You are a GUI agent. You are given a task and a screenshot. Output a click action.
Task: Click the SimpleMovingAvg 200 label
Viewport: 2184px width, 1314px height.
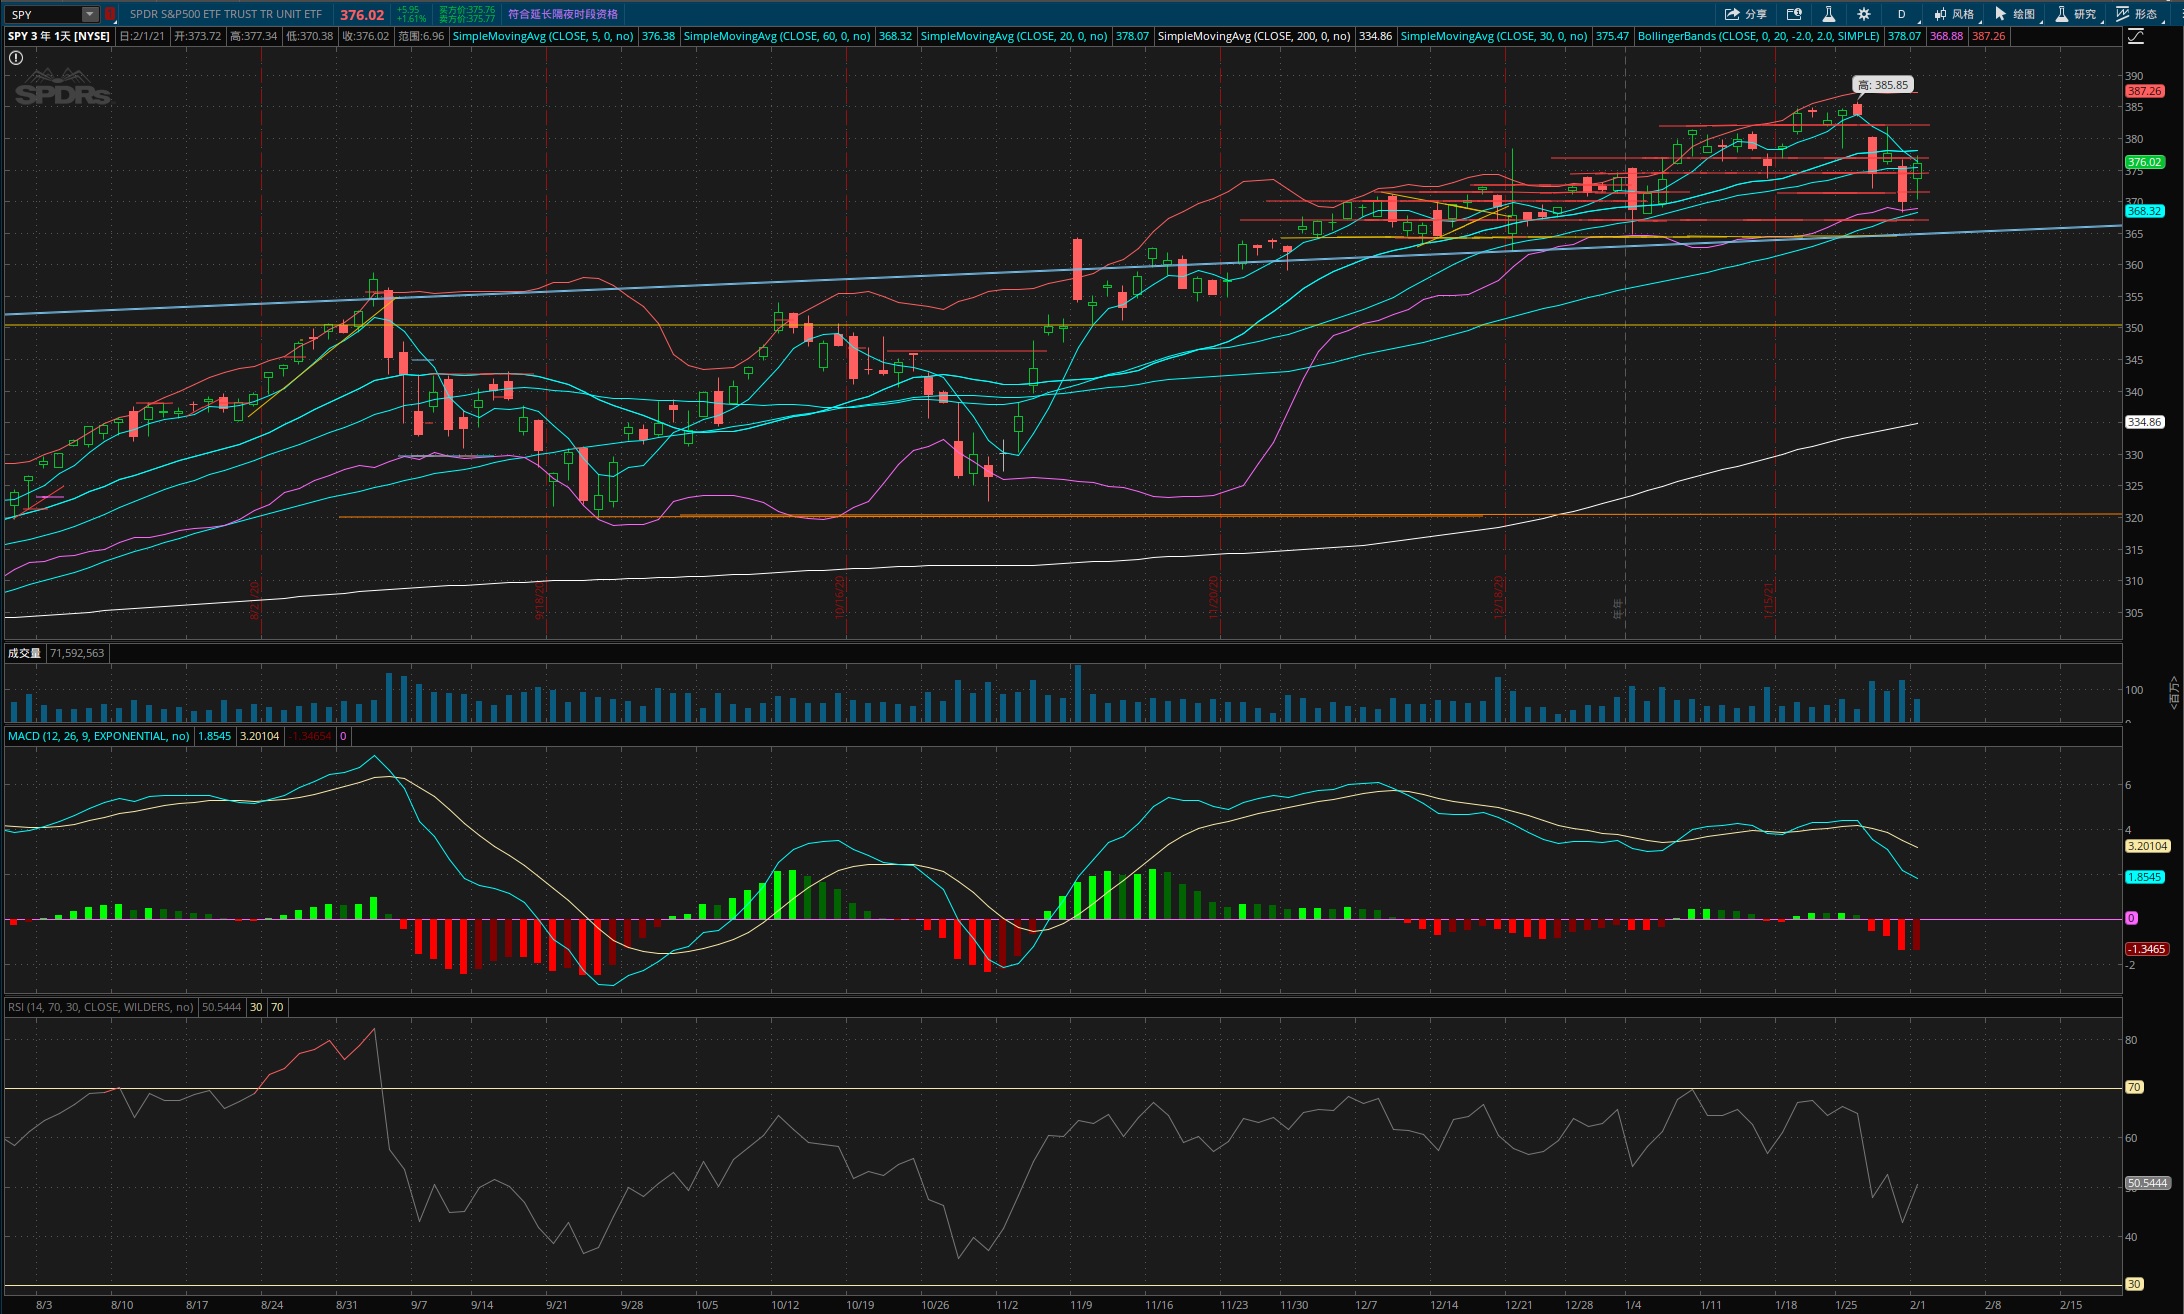pos(1253,36)
